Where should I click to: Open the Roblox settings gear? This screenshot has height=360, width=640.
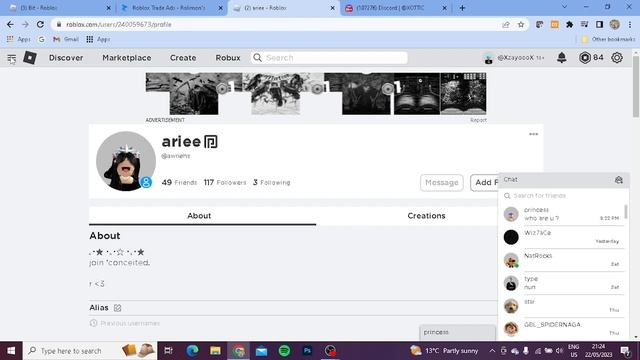(x=617, y=58)
